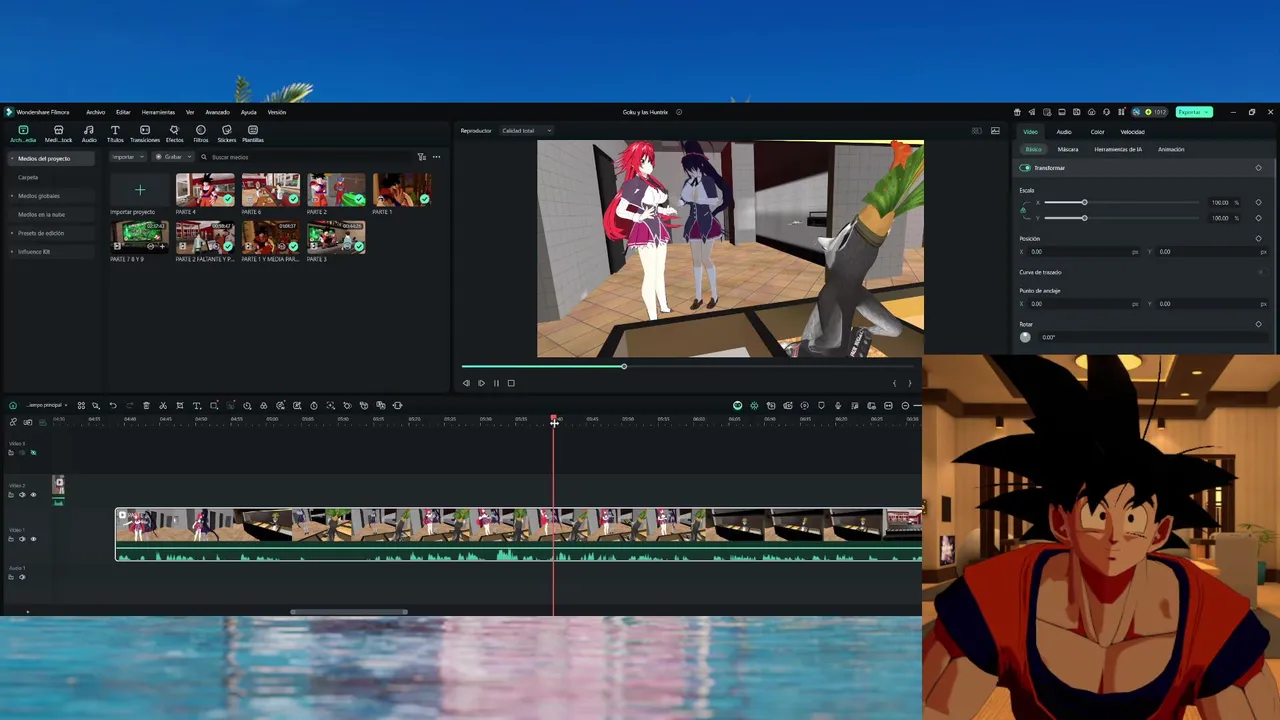
Task: Click the Buscar medios search field
Action: [x=305, y=157]
